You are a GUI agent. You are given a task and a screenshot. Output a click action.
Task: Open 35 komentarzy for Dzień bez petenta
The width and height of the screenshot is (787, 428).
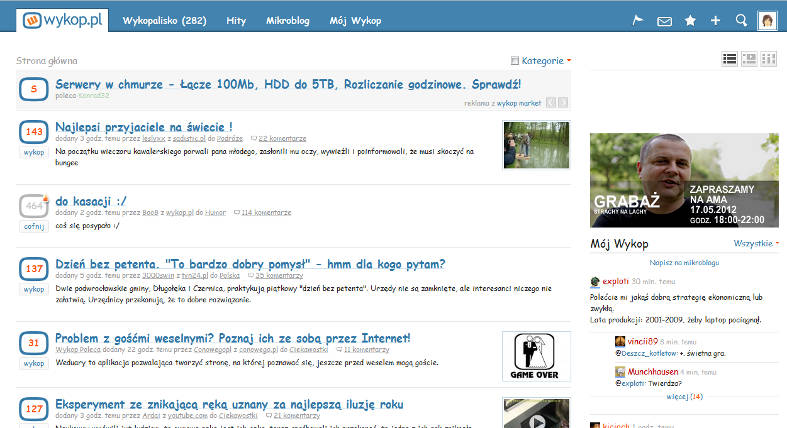[x=279, y=275]
